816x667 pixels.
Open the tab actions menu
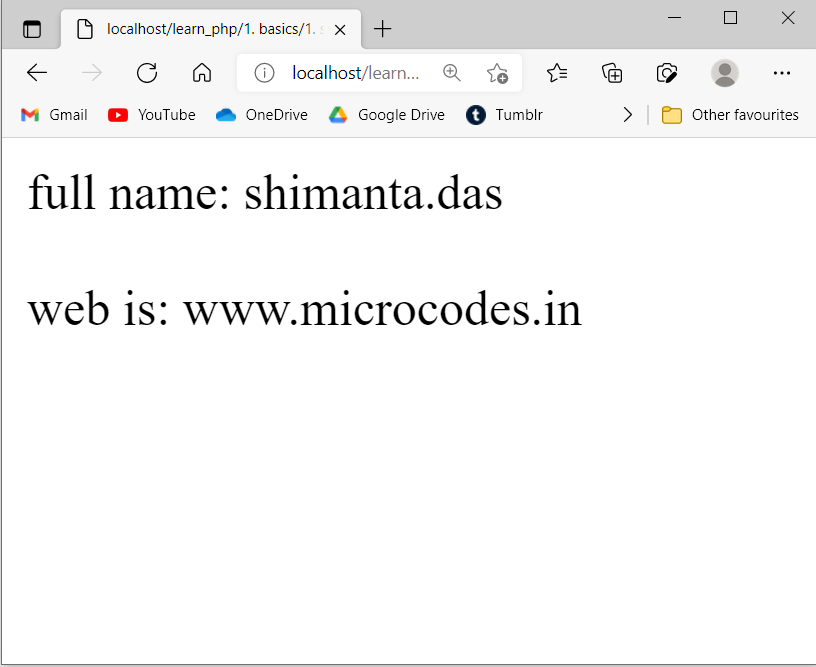[x=32, y=29]
